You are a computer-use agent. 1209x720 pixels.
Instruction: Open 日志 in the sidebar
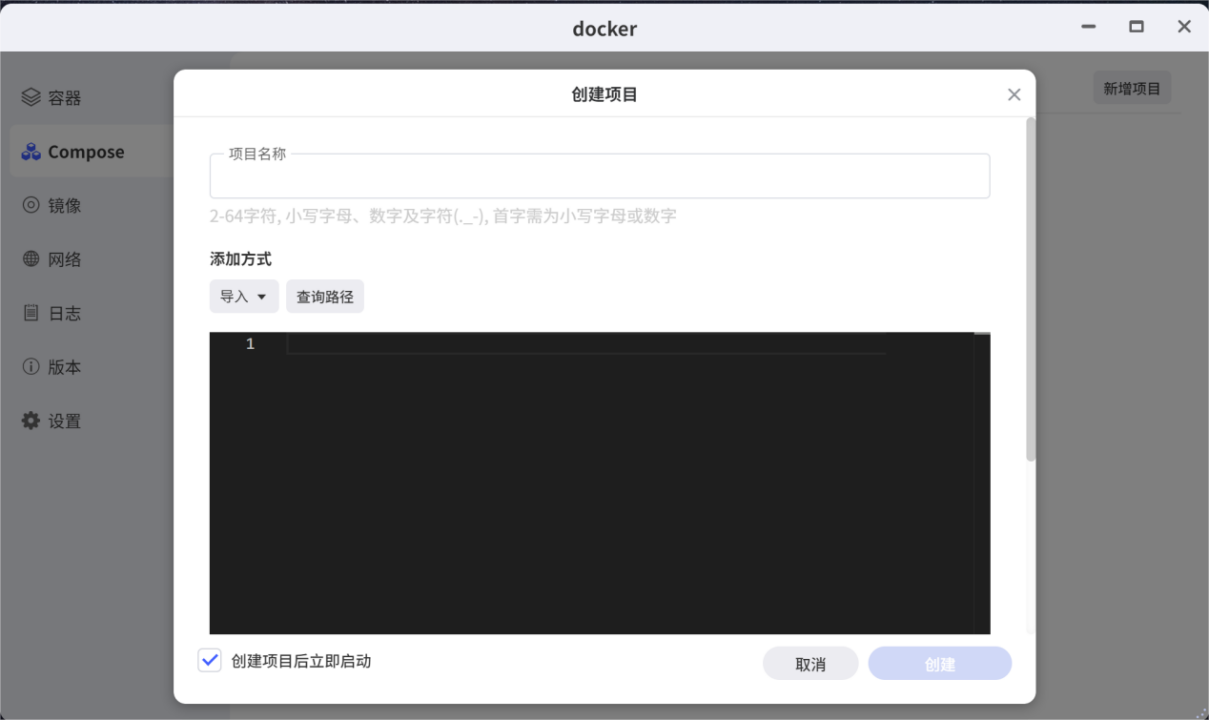click(64, 313)
